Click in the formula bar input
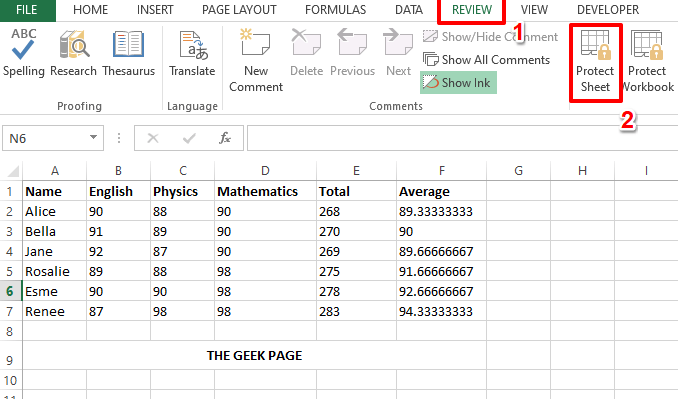Viewport: 678px width, 399px height. click(x=462, y=138)
